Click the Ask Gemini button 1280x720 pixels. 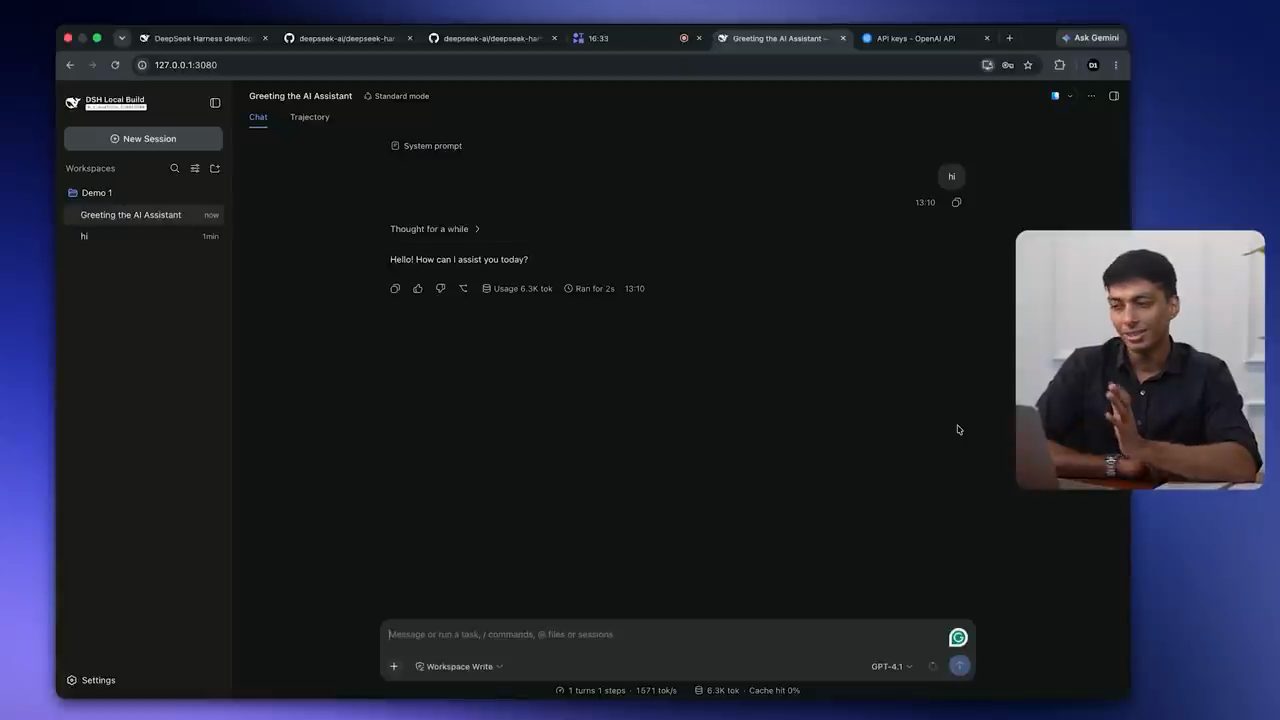click(1091, 38)
